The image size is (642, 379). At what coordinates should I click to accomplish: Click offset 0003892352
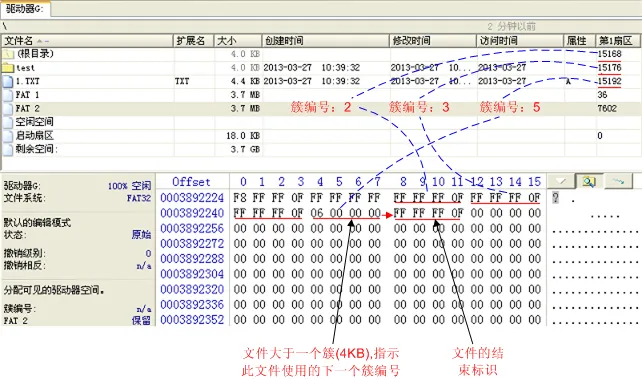(192, 320)
